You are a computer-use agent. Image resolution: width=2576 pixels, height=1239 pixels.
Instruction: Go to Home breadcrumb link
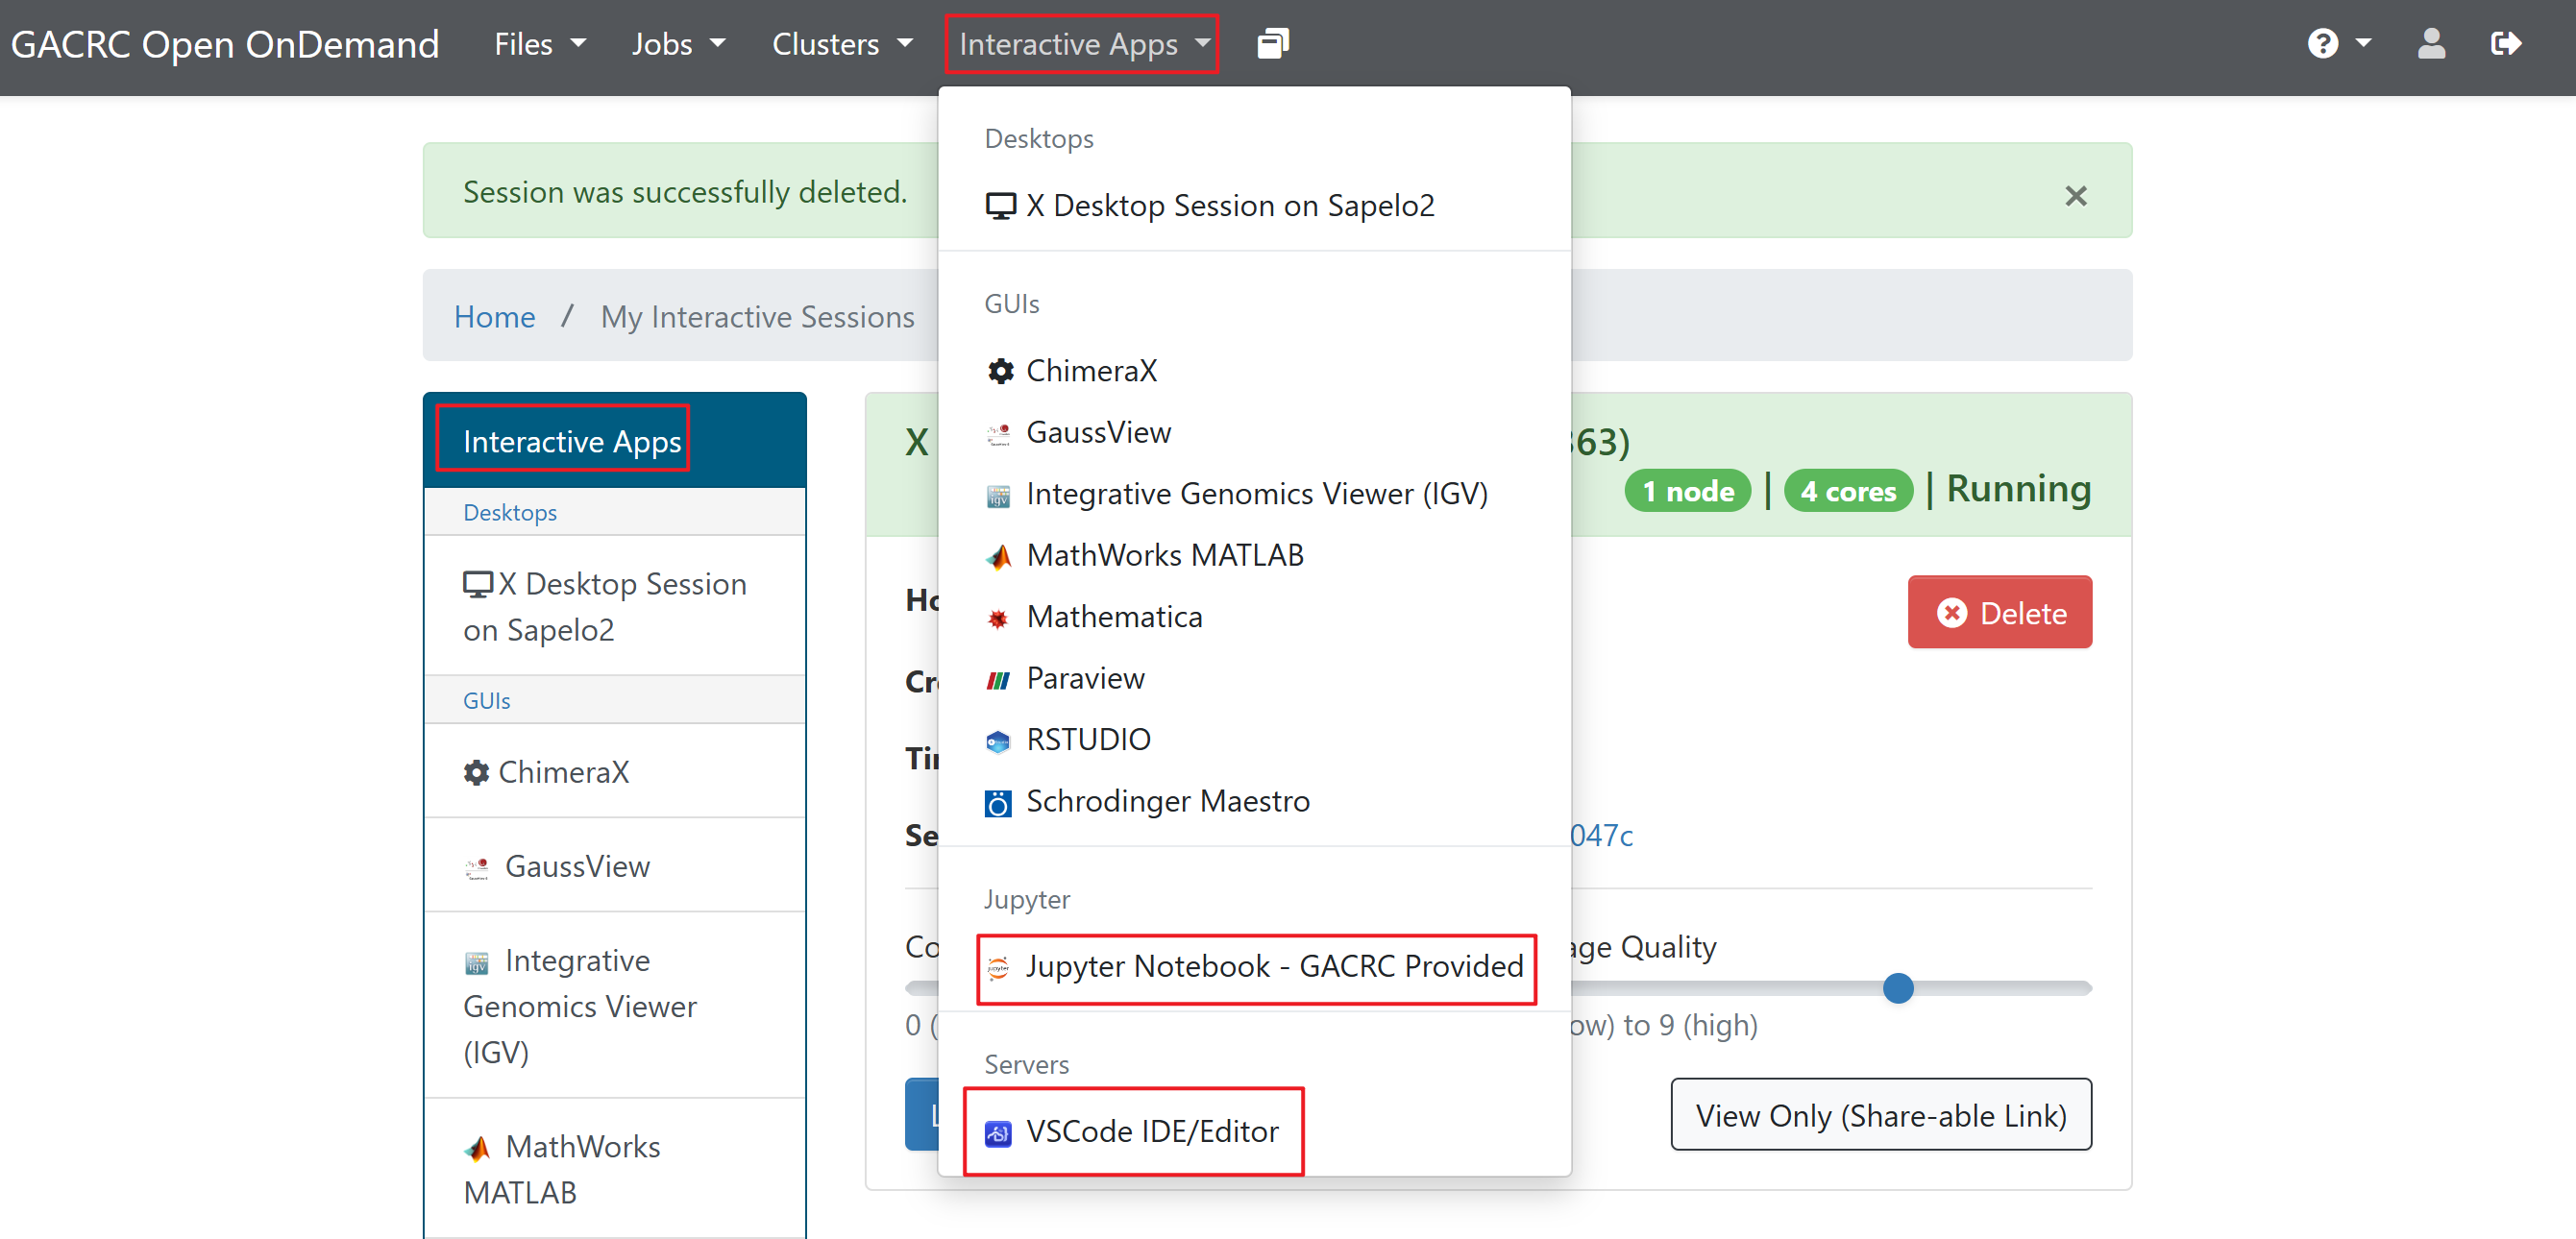click(x=494, y=316)
